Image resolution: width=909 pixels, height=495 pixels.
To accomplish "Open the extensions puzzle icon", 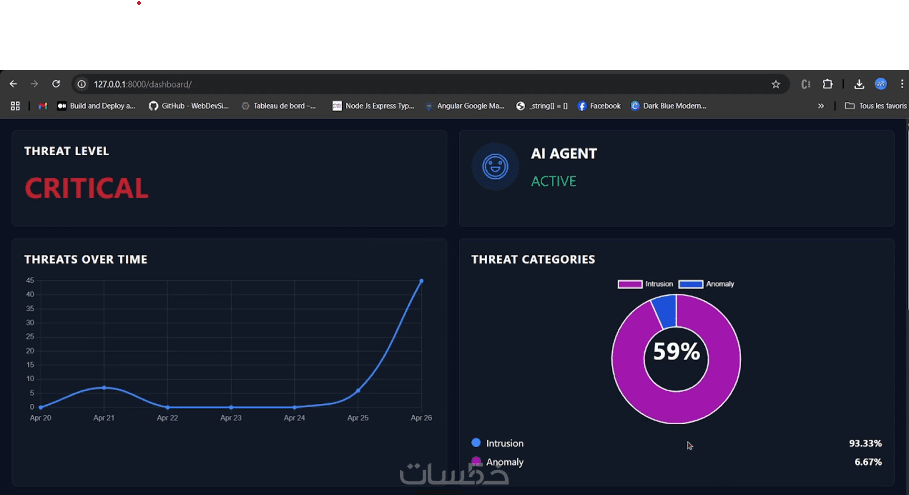I will 828,84.
